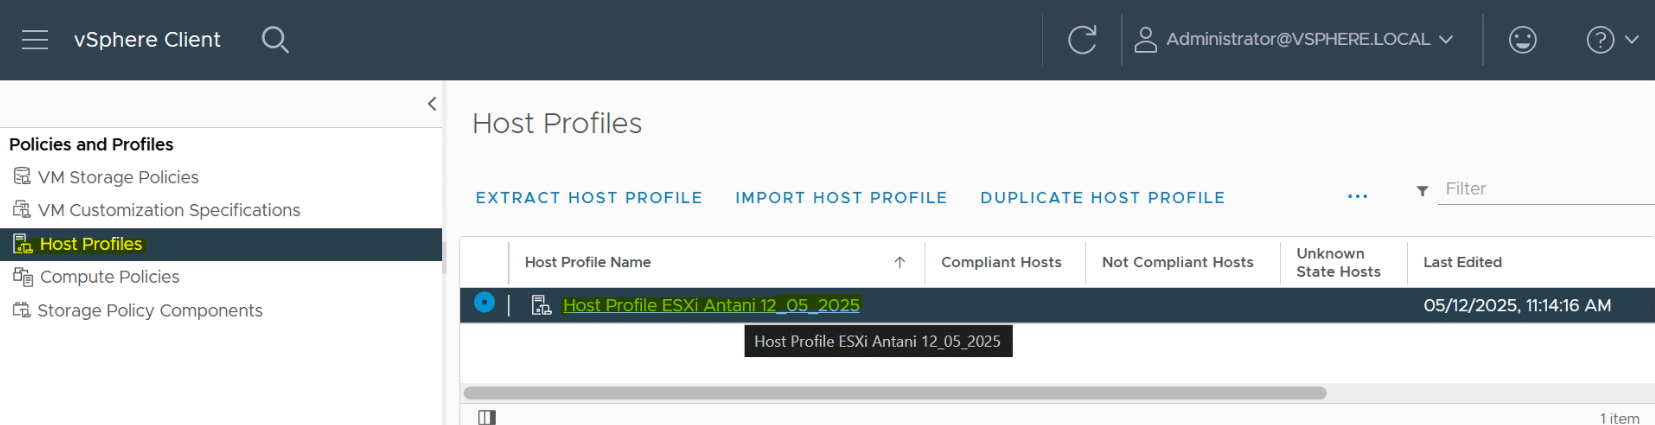Open VM Customization Specifications
This screenshot has height=425, width=1655.
coord(169,210)
